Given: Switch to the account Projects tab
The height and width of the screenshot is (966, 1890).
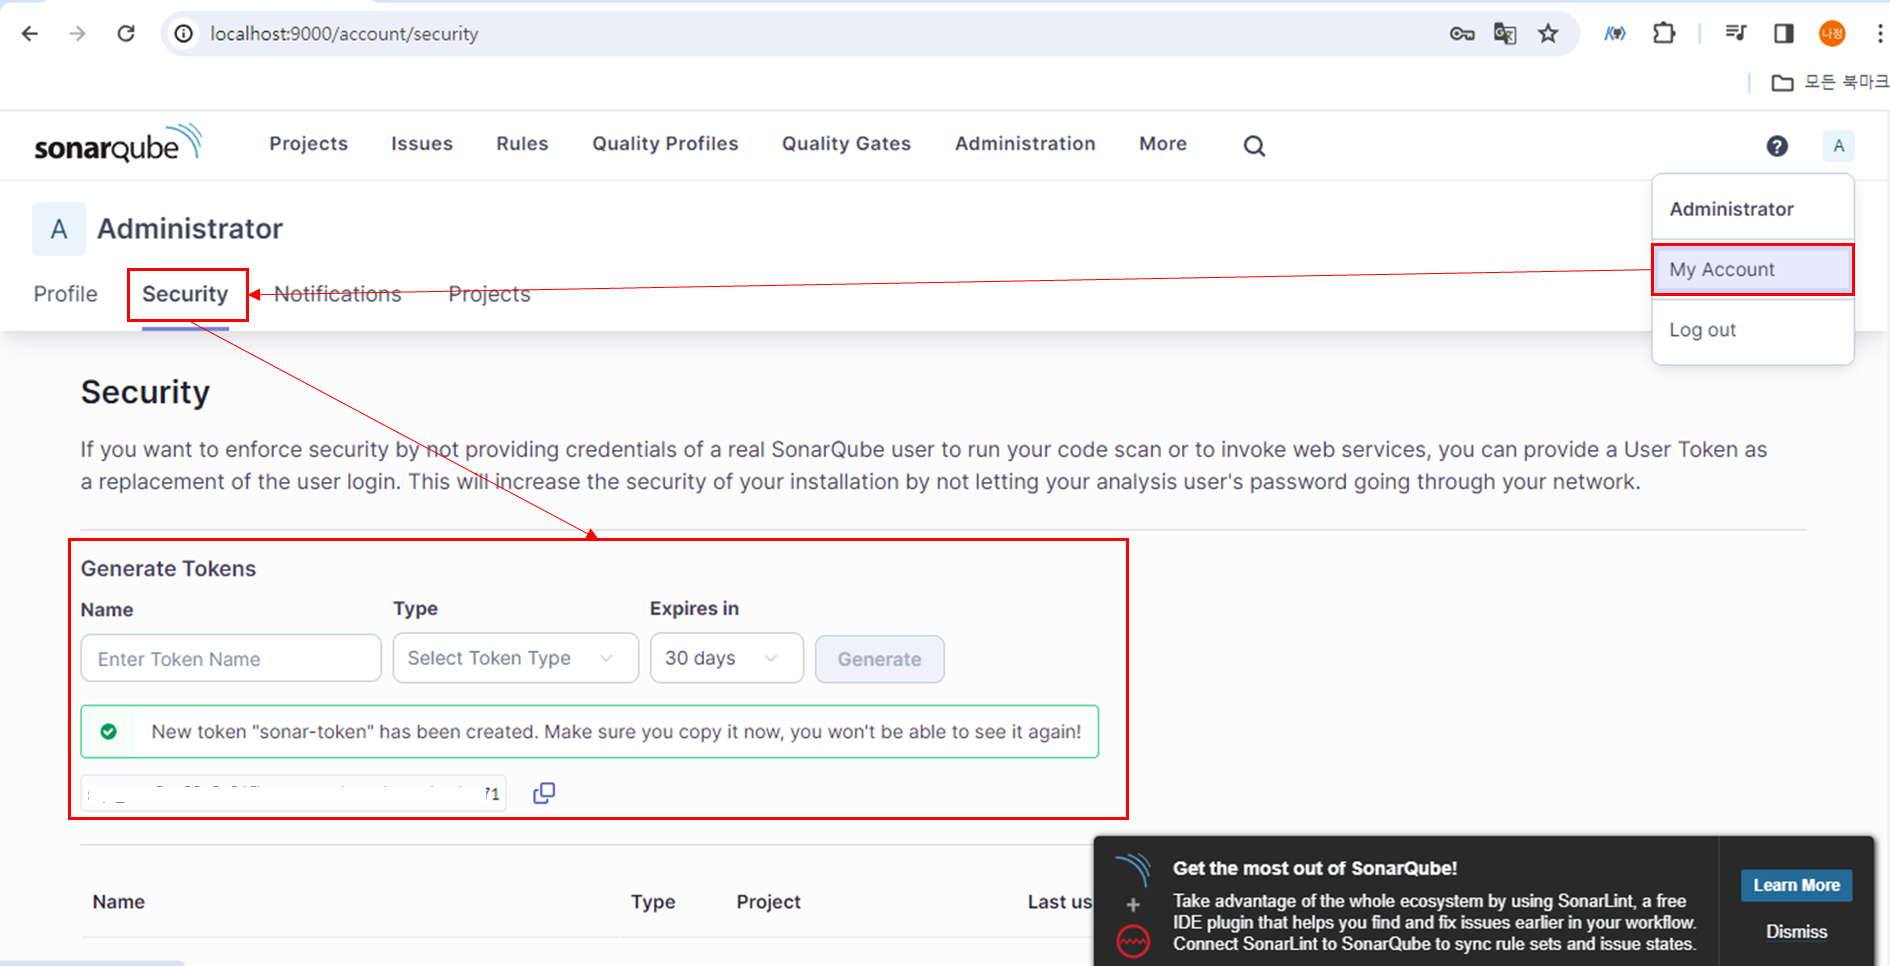Looking at the screenshot, I should pos(489,294).
